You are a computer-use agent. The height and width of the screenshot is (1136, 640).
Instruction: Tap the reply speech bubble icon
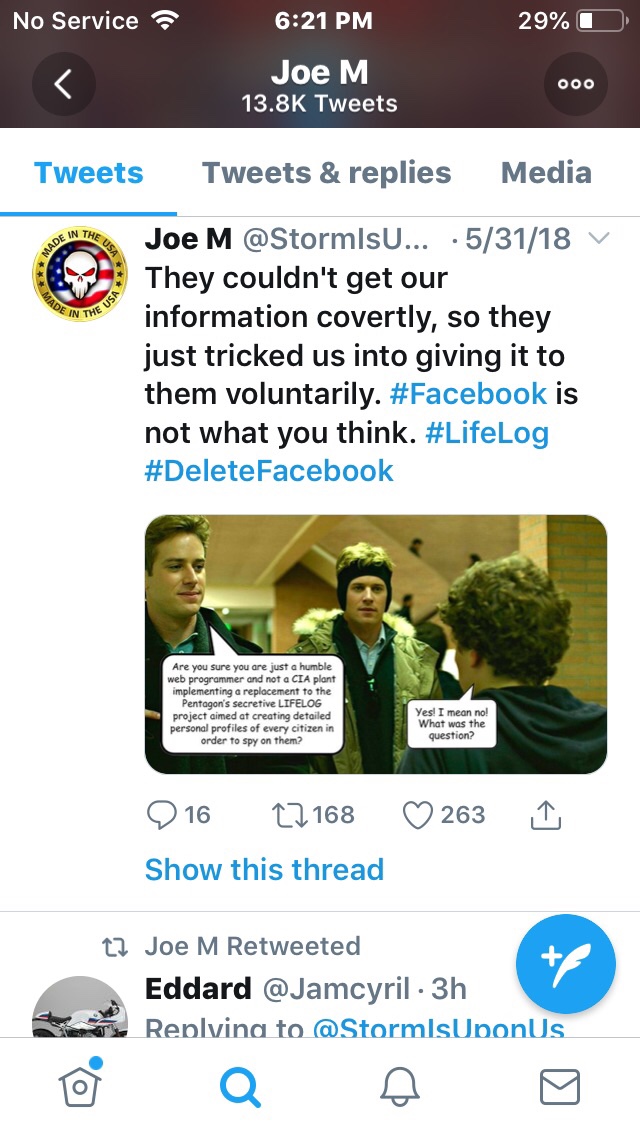[x=162, y=815]
